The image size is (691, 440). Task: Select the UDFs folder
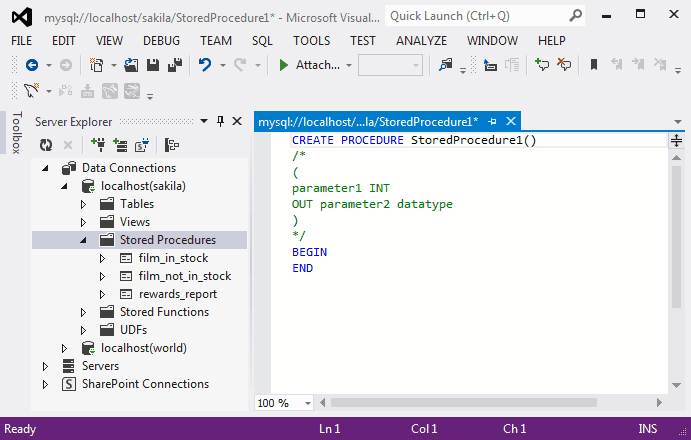[x=134, y=330]
